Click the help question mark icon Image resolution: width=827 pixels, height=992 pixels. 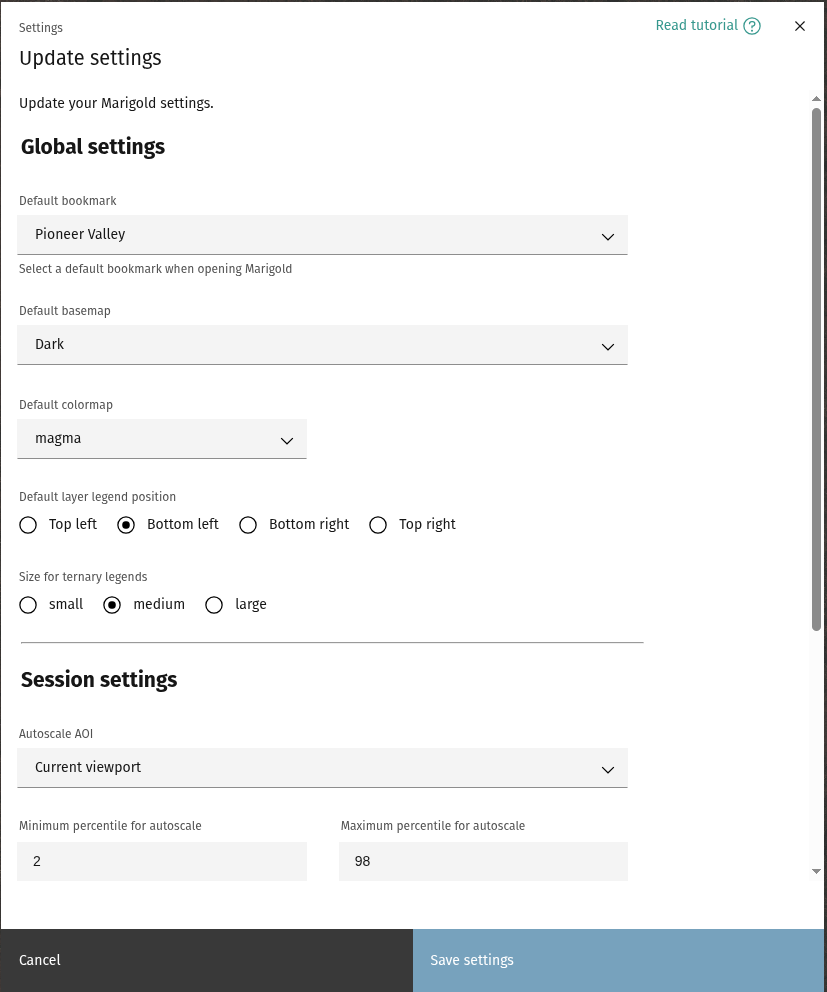click(752, 26)
